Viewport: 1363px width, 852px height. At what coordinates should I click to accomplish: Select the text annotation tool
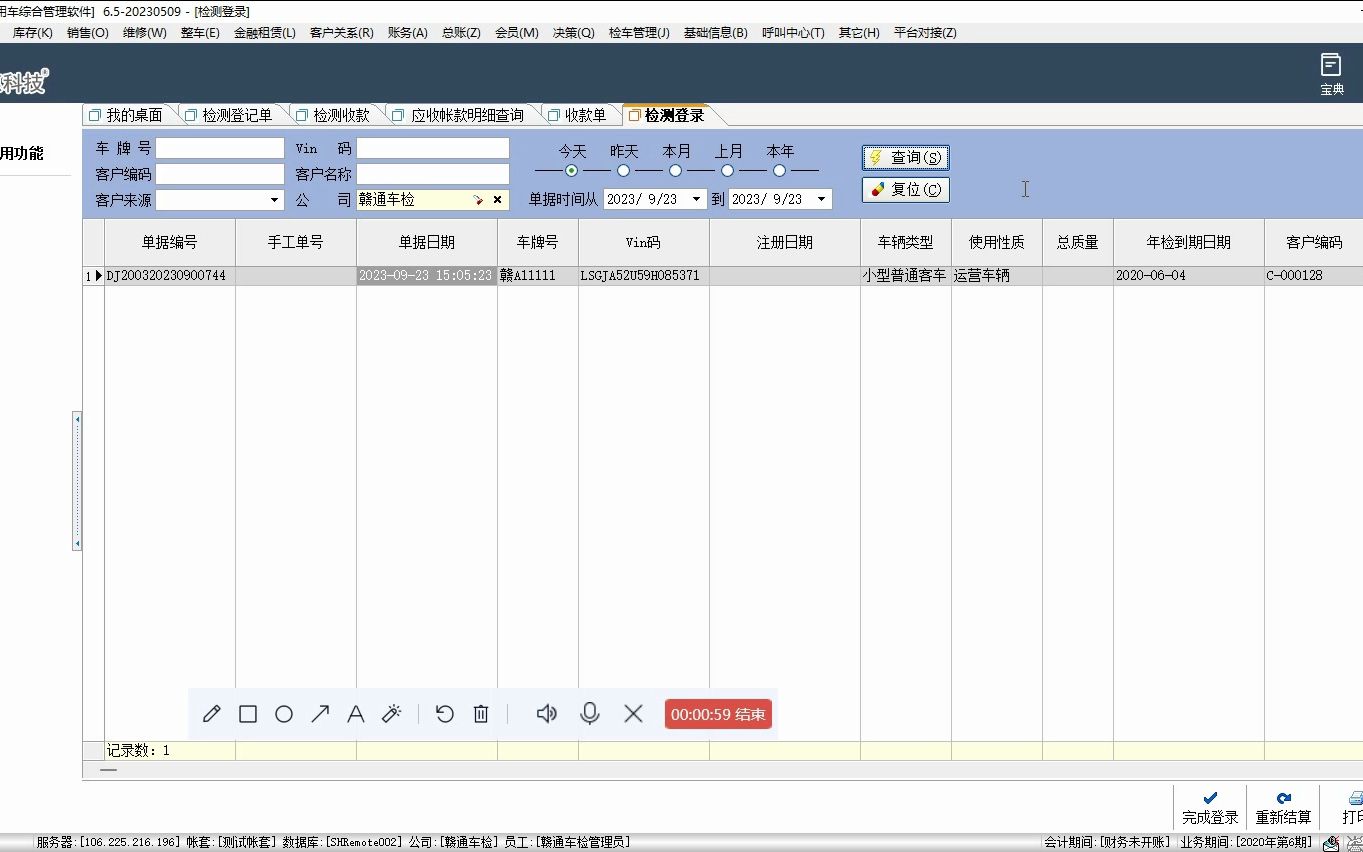pos(356,713)
